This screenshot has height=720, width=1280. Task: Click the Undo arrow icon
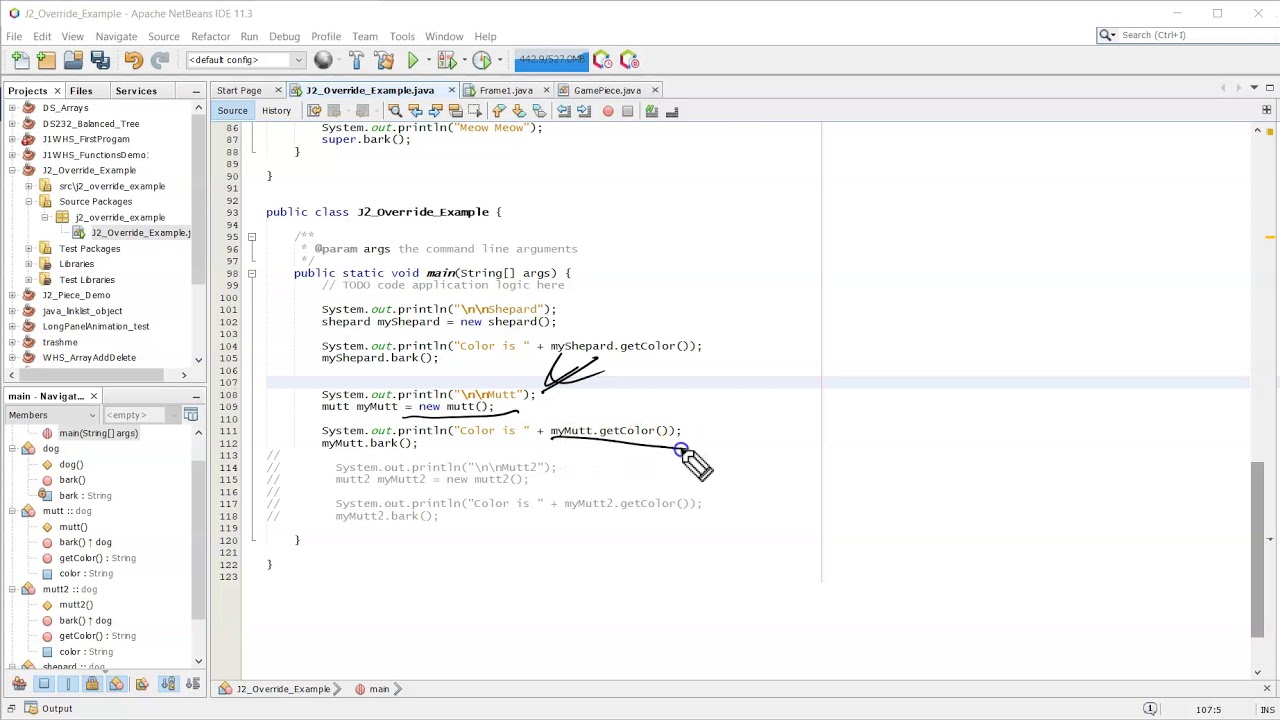tap(133, 61)
